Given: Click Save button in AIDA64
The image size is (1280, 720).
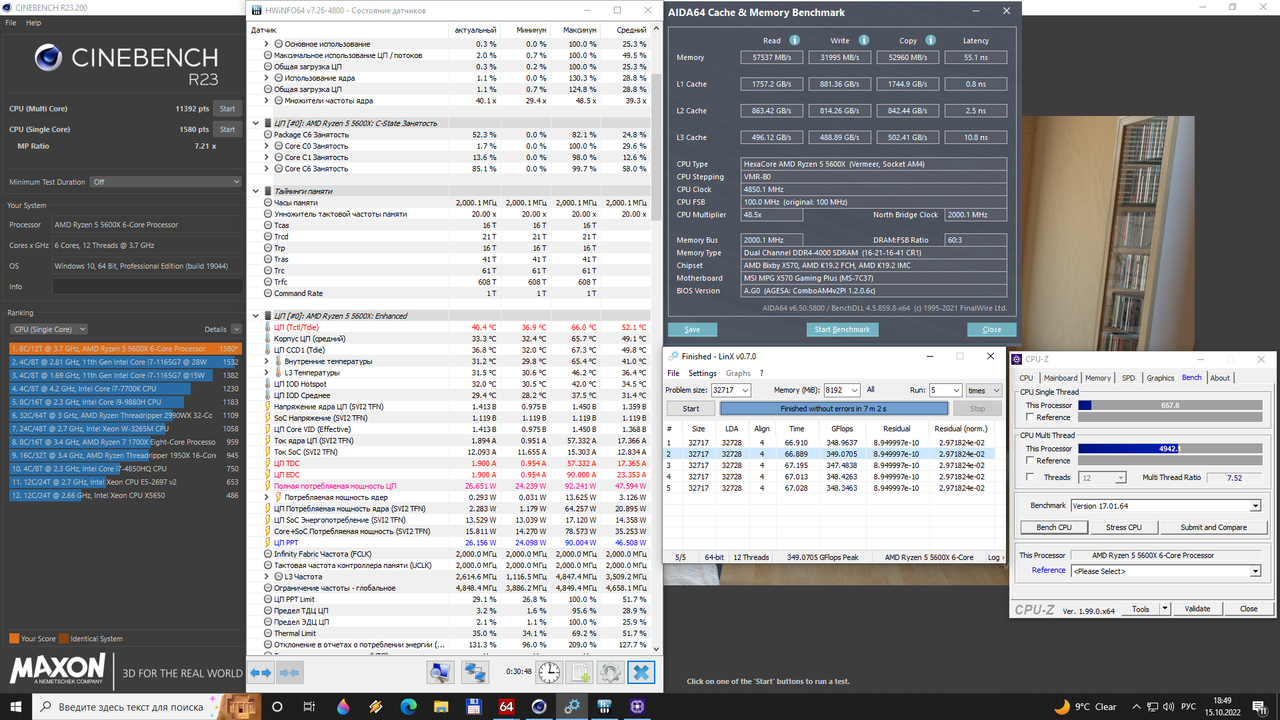Looking at the screenshot, I should click(x=692, y=329).
